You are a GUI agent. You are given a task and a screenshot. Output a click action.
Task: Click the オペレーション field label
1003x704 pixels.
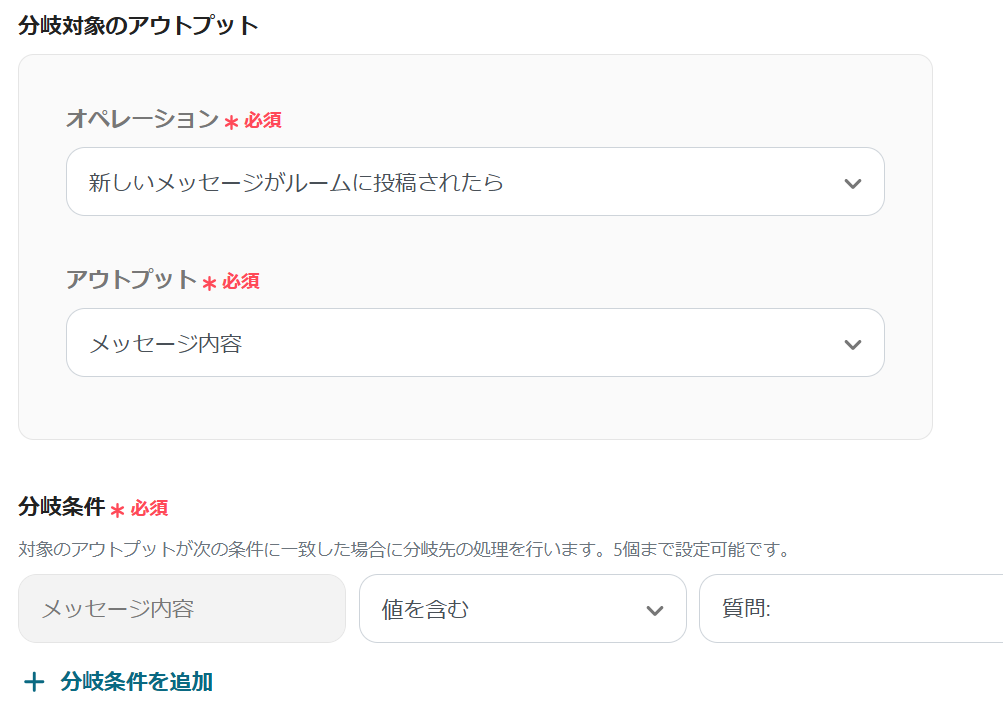pos(142,119)
